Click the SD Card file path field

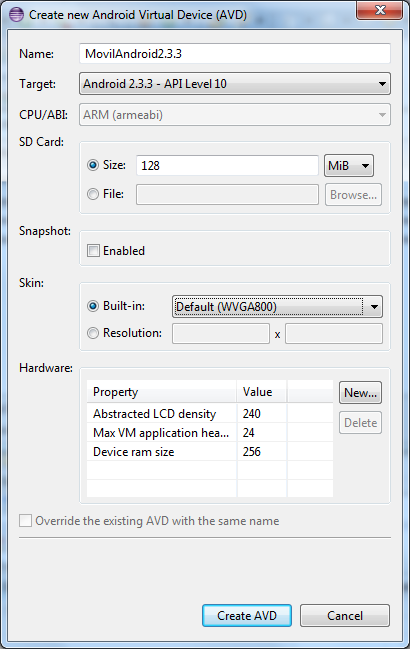click(227, 195)
